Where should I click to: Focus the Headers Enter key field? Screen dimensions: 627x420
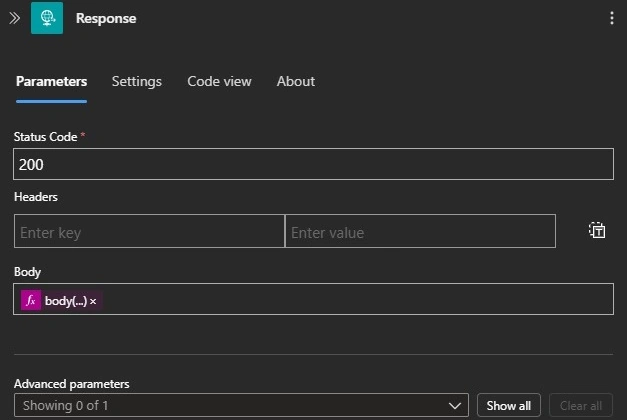(149, 231)
